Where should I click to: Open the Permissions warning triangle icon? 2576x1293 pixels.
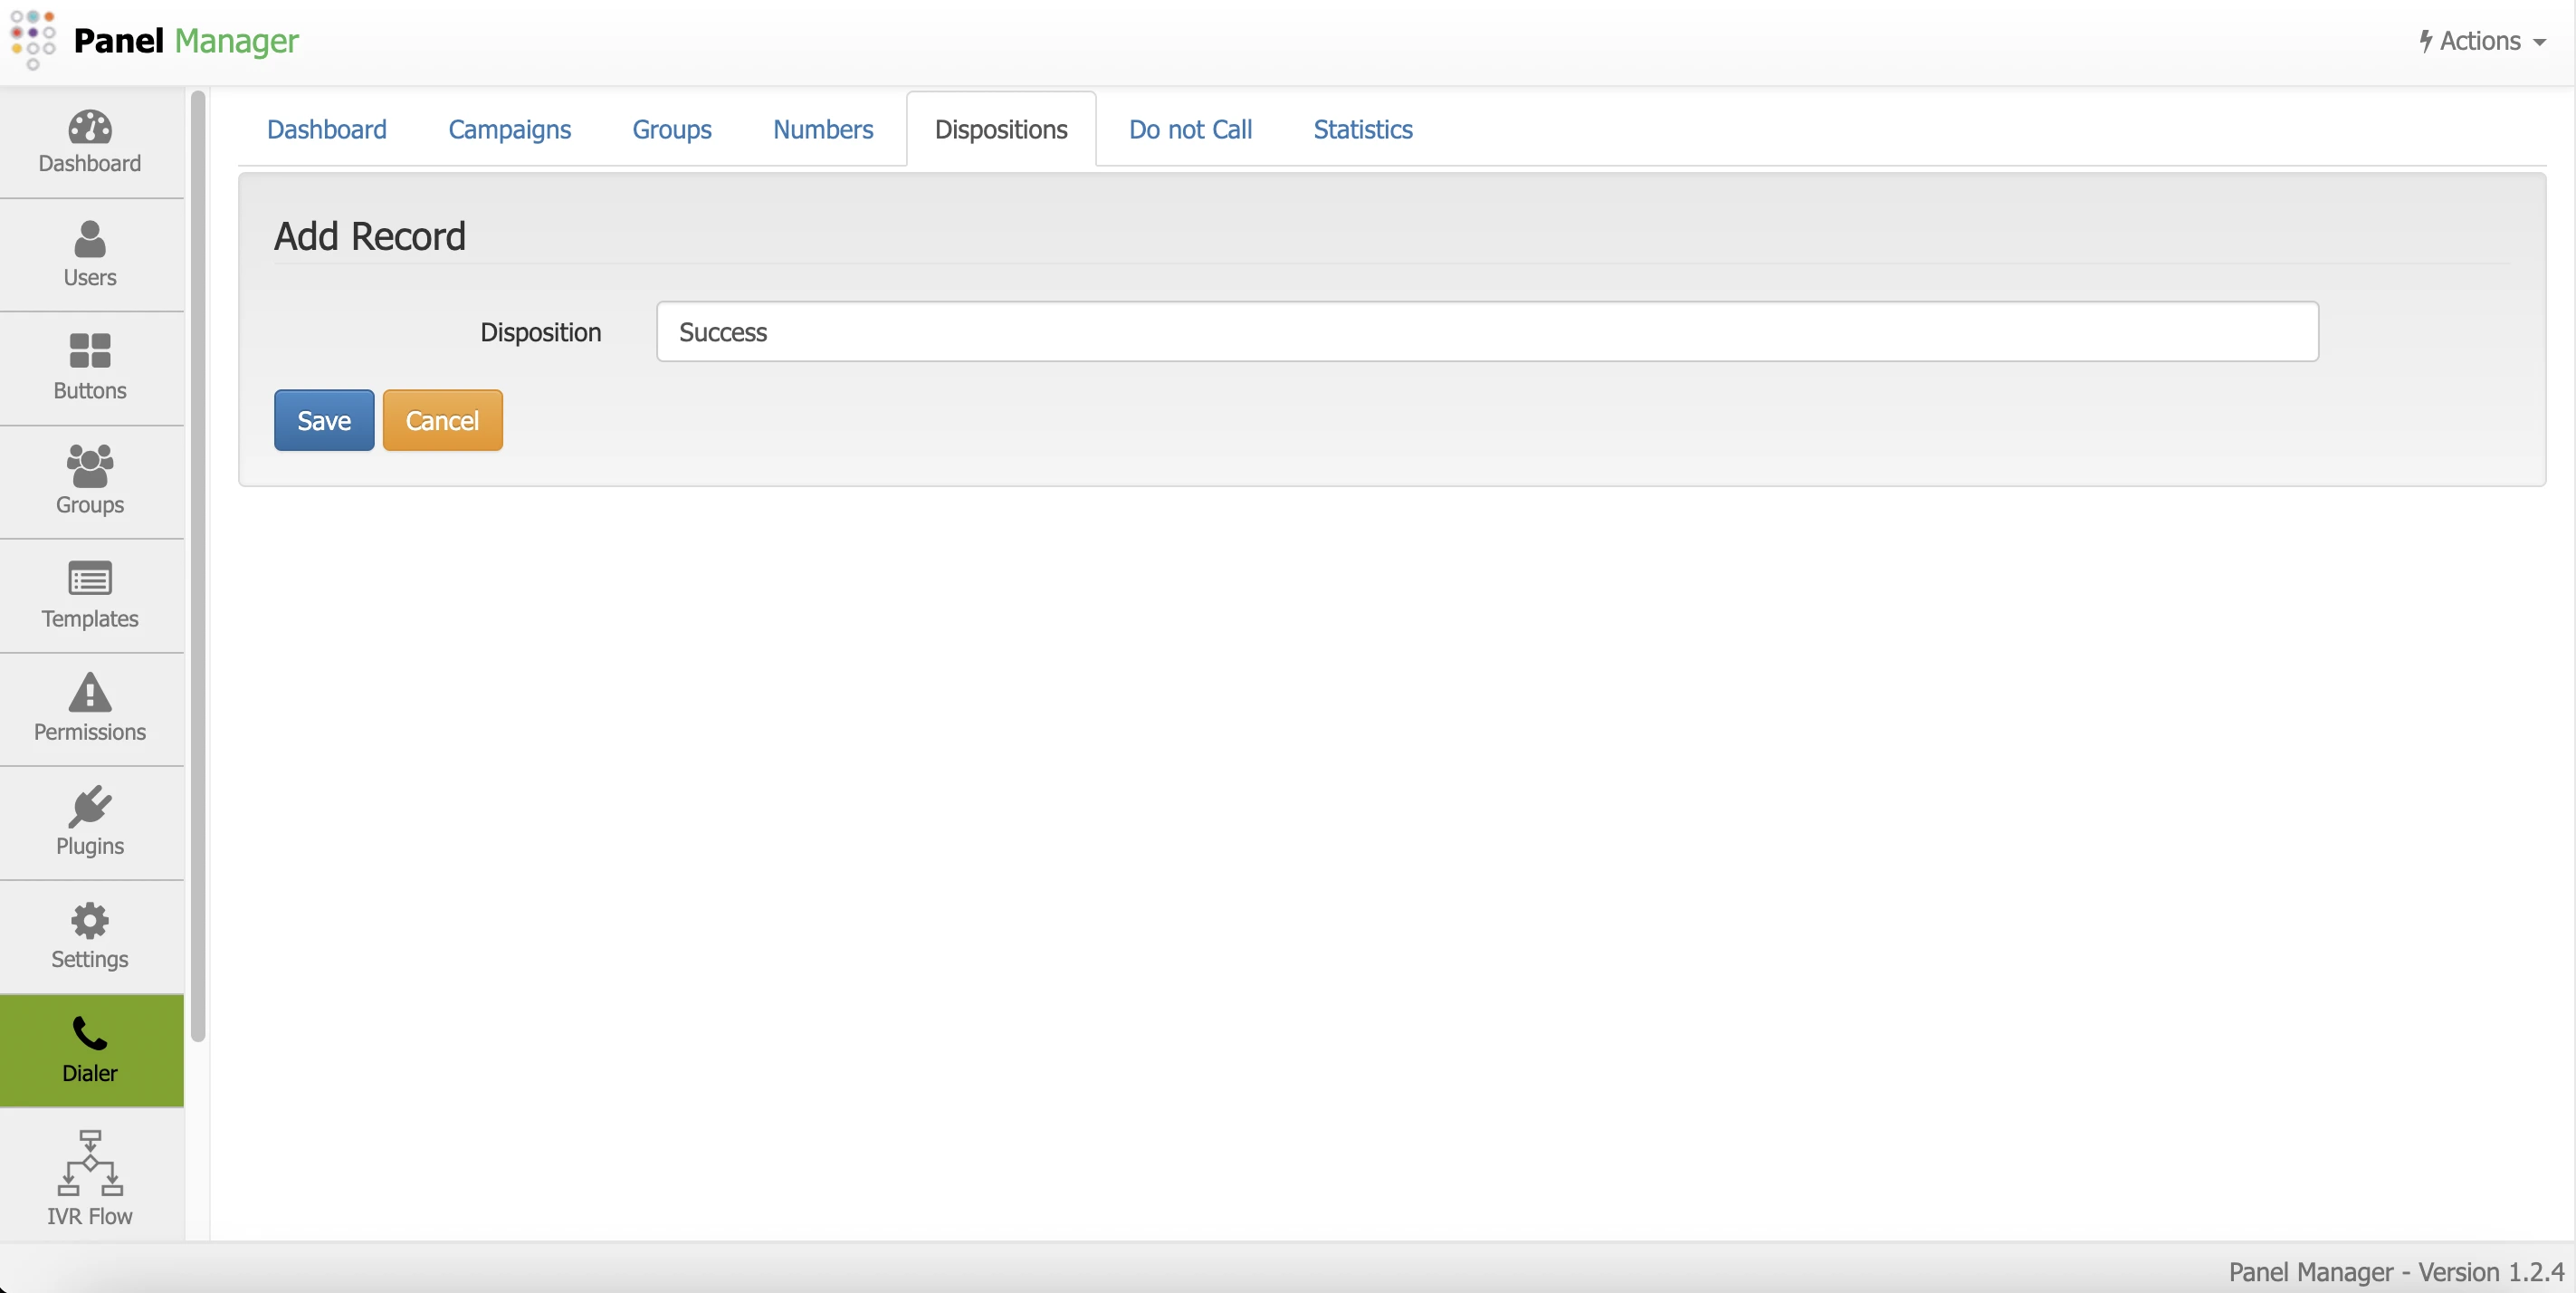90,692
